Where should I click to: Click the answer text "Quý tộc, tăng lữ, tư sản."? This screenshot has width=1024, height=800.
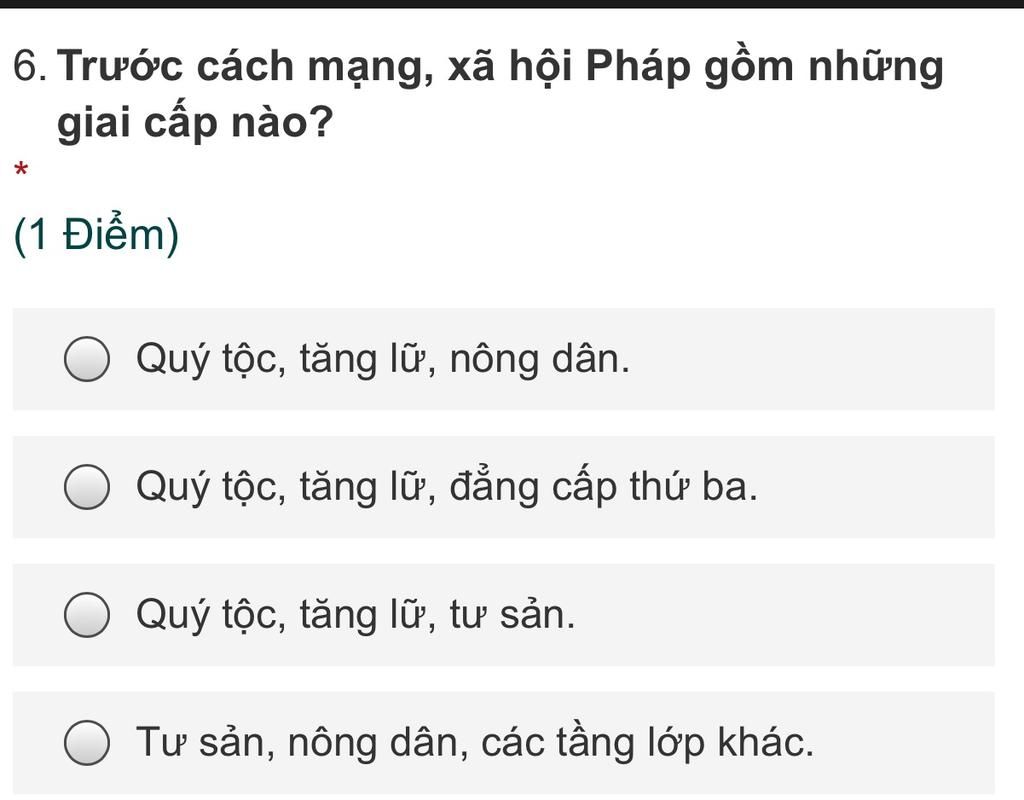(355, 615)
